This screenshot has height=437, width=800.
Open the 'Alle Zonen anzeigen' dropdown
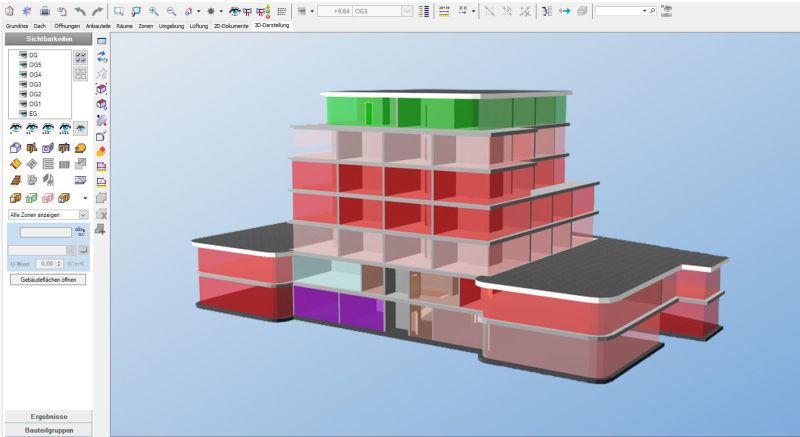(83, 214)
